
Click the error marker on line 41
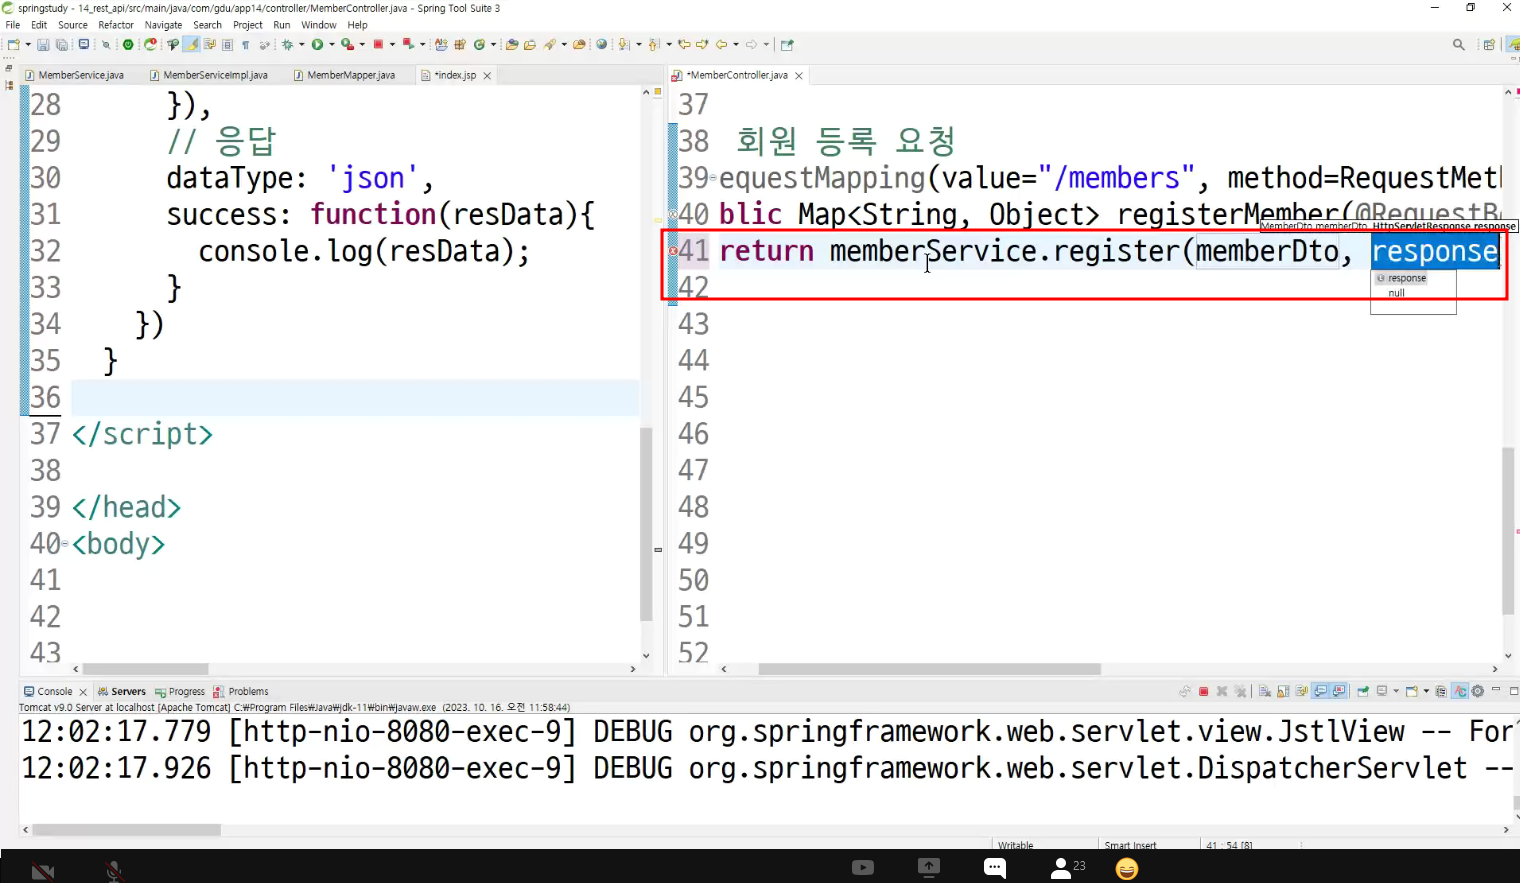tap(673, 251)
